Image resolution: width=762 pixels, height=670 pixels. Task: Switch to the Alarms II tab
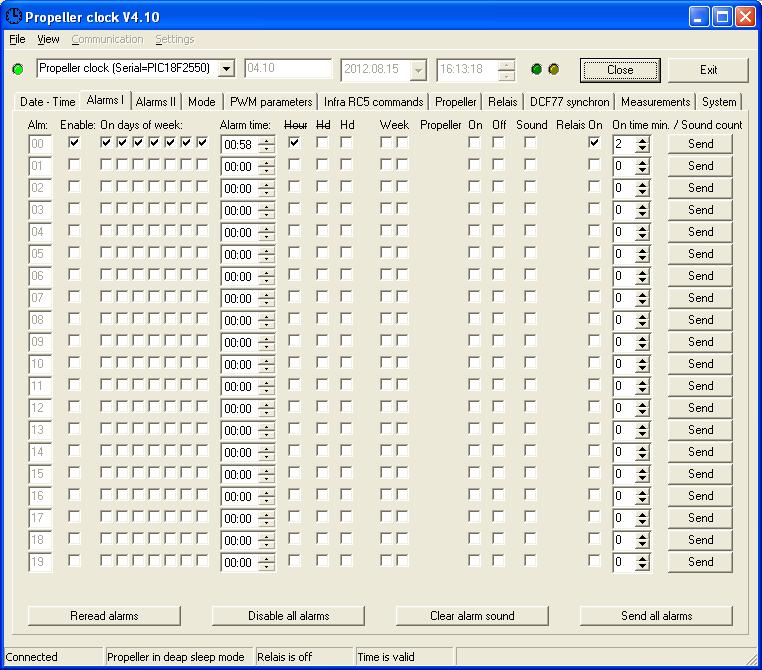click(x=156, y=102)
